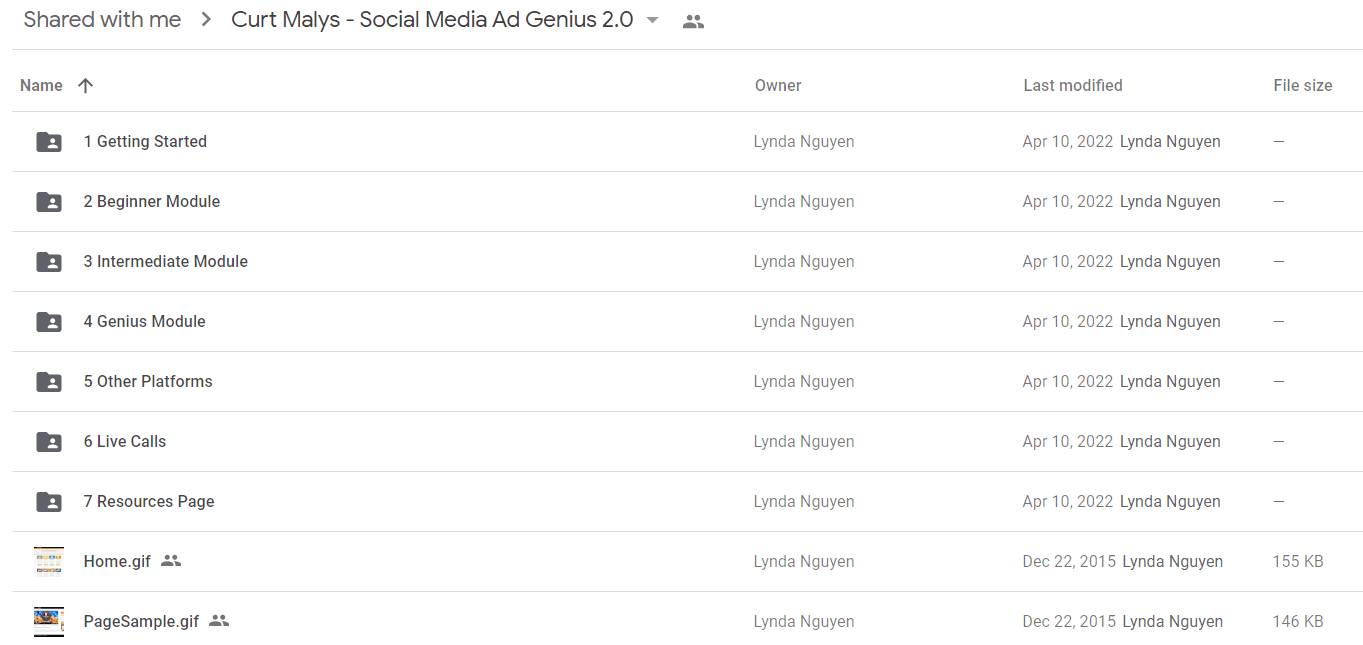Screen dimensions: 1363x645
Task: Select the 3 Intermediate Module folder name
Action: (166, 262)
